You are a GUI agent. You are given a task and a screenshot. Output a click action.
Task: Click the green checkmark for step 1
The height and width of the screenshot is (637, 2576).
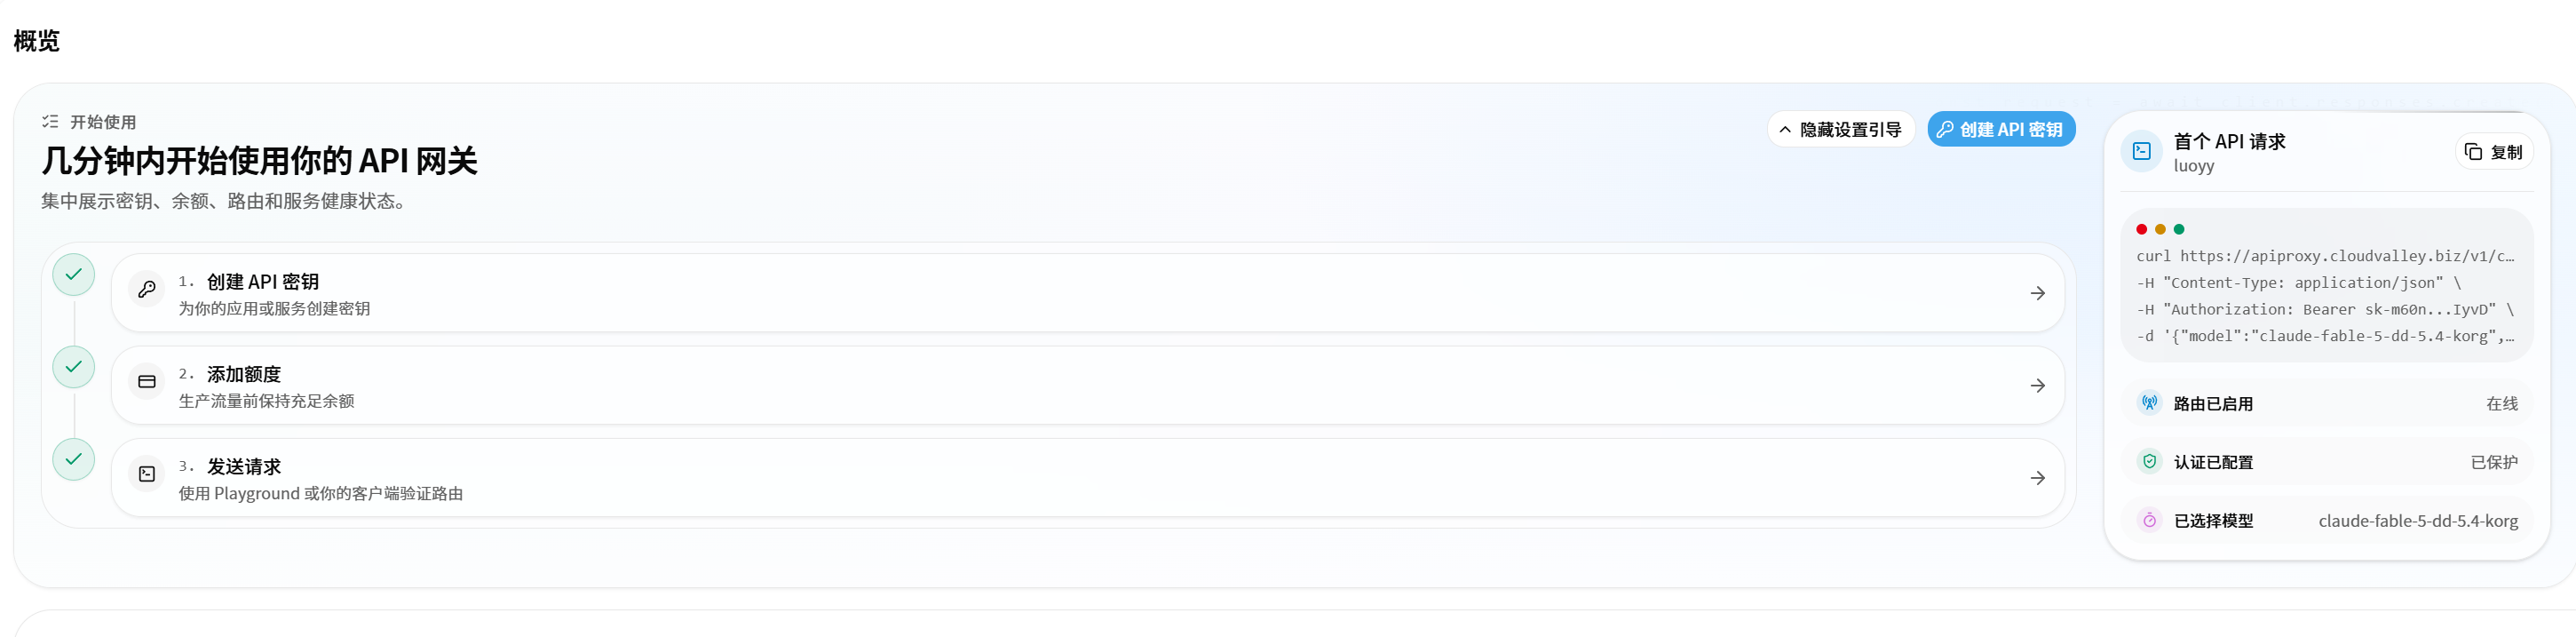(x=74, y=275)
